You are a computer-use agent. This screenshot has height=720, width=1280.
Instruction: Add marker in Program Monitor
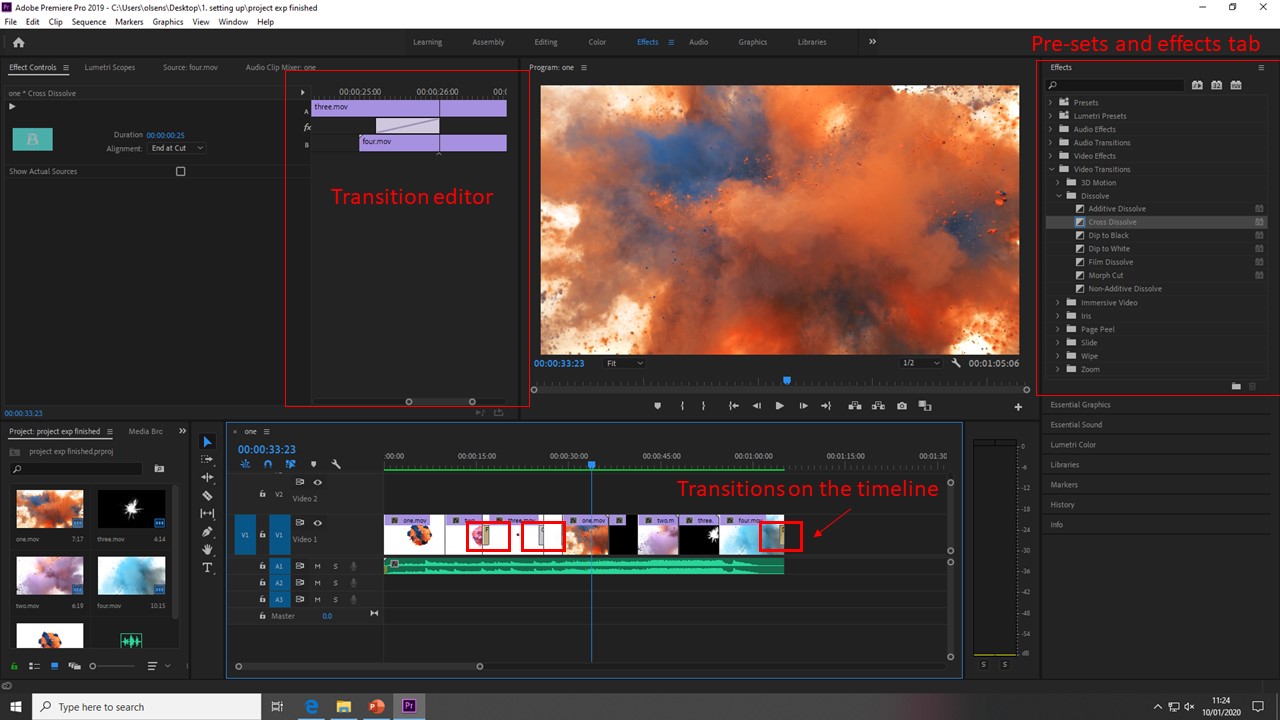coord(657,406)
